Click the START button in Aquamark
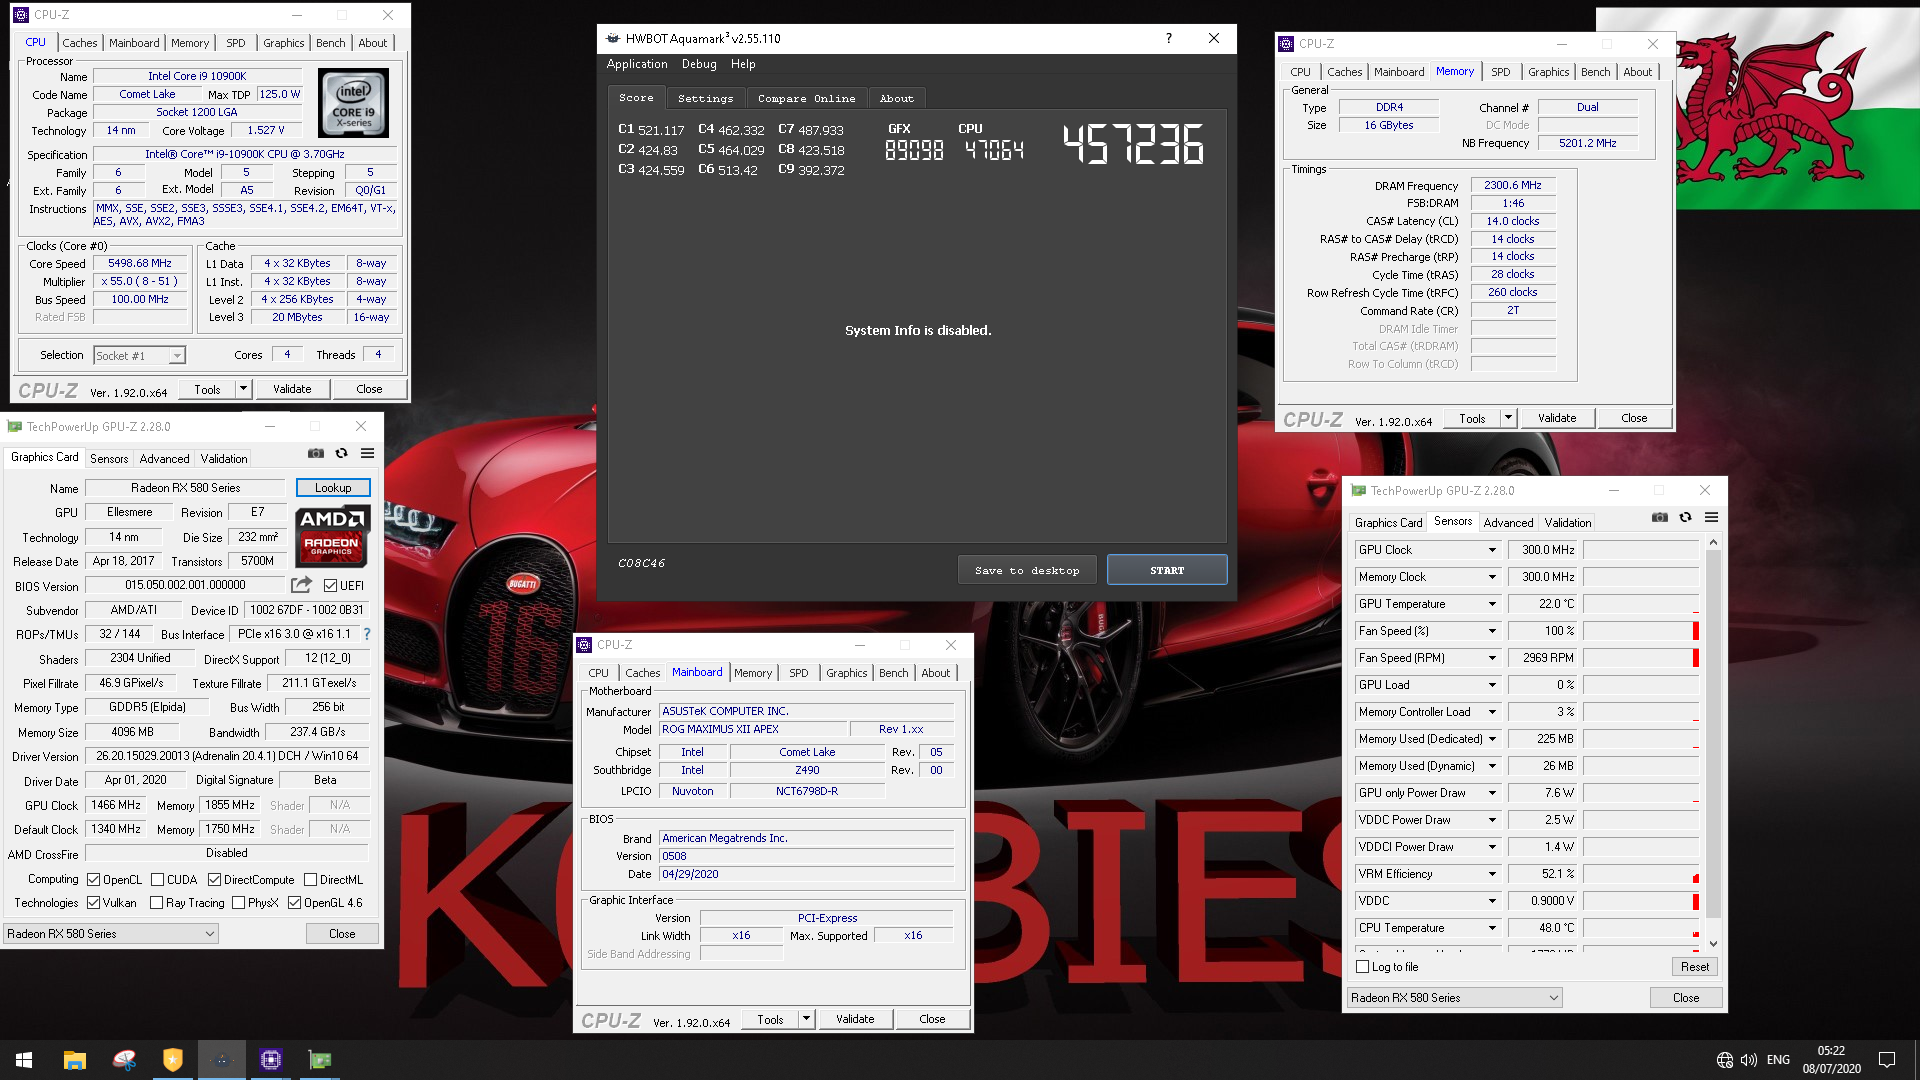This screenshot has width=1920, height=1080. (x=1167, y=570)
